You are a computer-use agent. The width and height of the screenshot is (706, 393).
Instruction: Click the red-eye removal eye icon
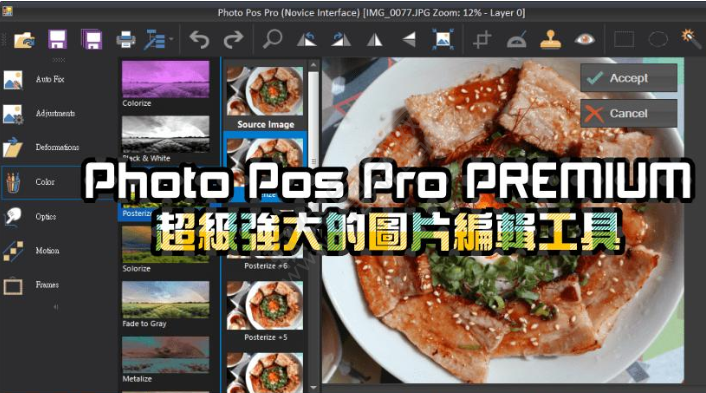(x=584, y=40)
